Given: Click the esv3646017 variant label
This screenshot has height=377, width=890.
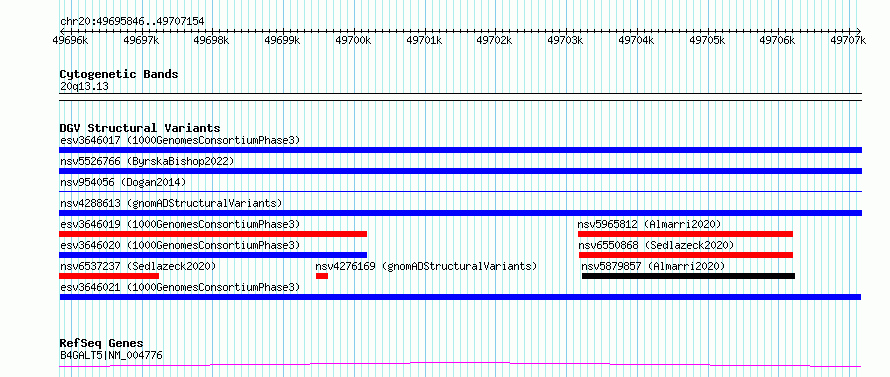Looking at the screenshot, I should pyautogui.click(x=179, y=140).
